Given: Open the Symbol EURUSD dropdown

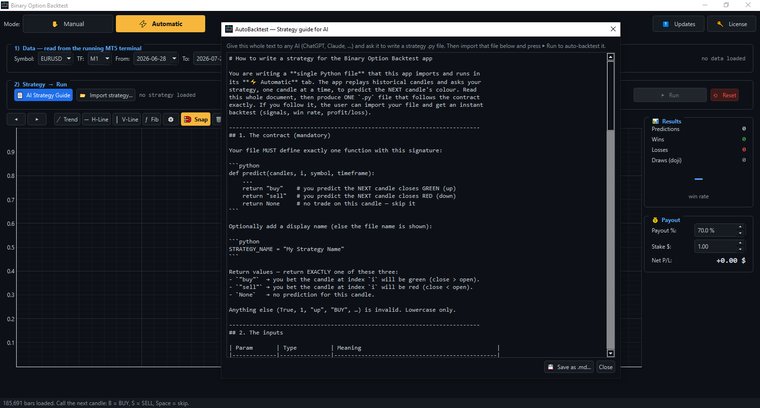Looking at the screenshot, I should tap(55, 59).
